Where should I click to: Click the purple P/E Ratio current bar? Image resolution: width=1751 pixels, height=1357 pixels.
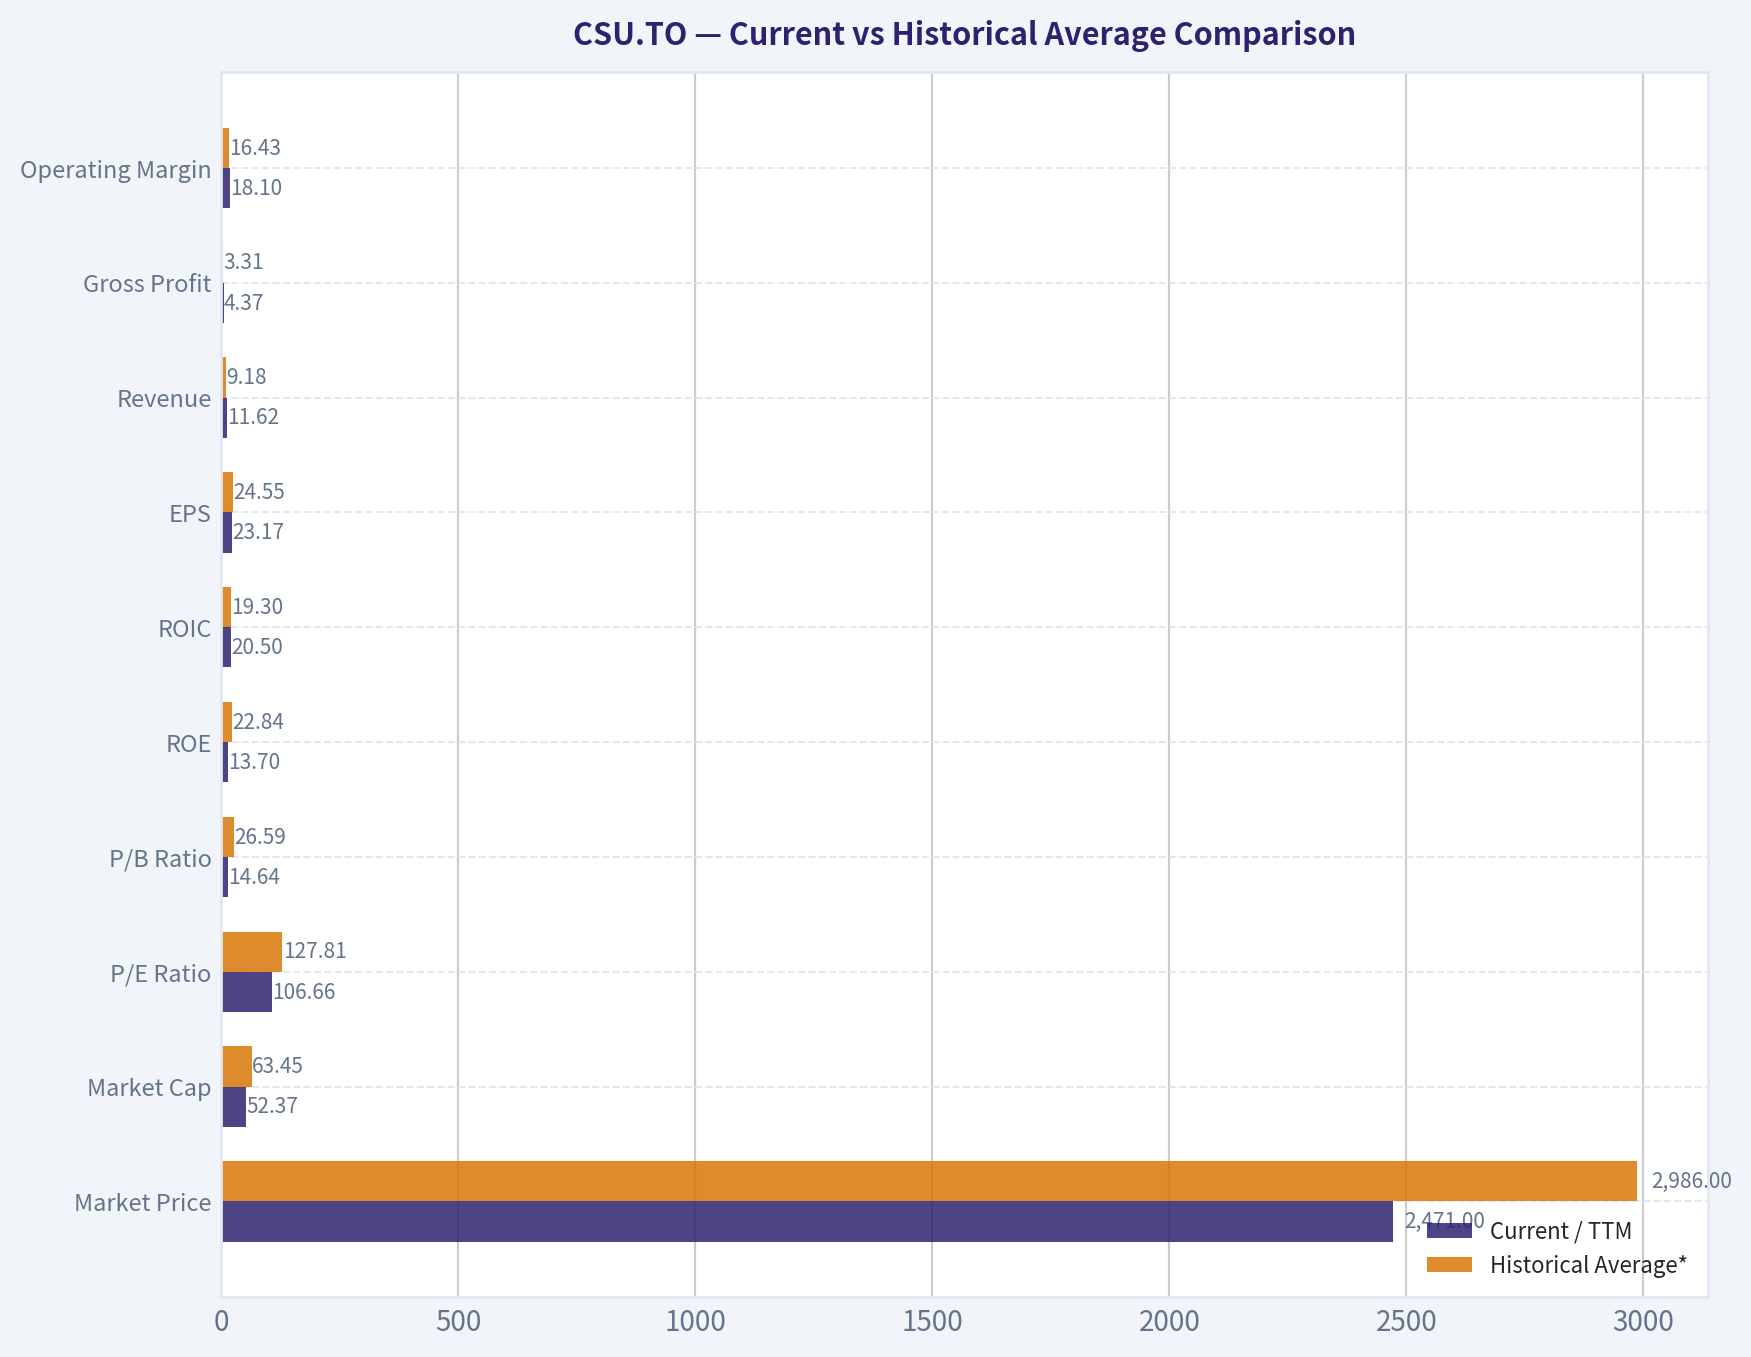[x=247, y=992]
